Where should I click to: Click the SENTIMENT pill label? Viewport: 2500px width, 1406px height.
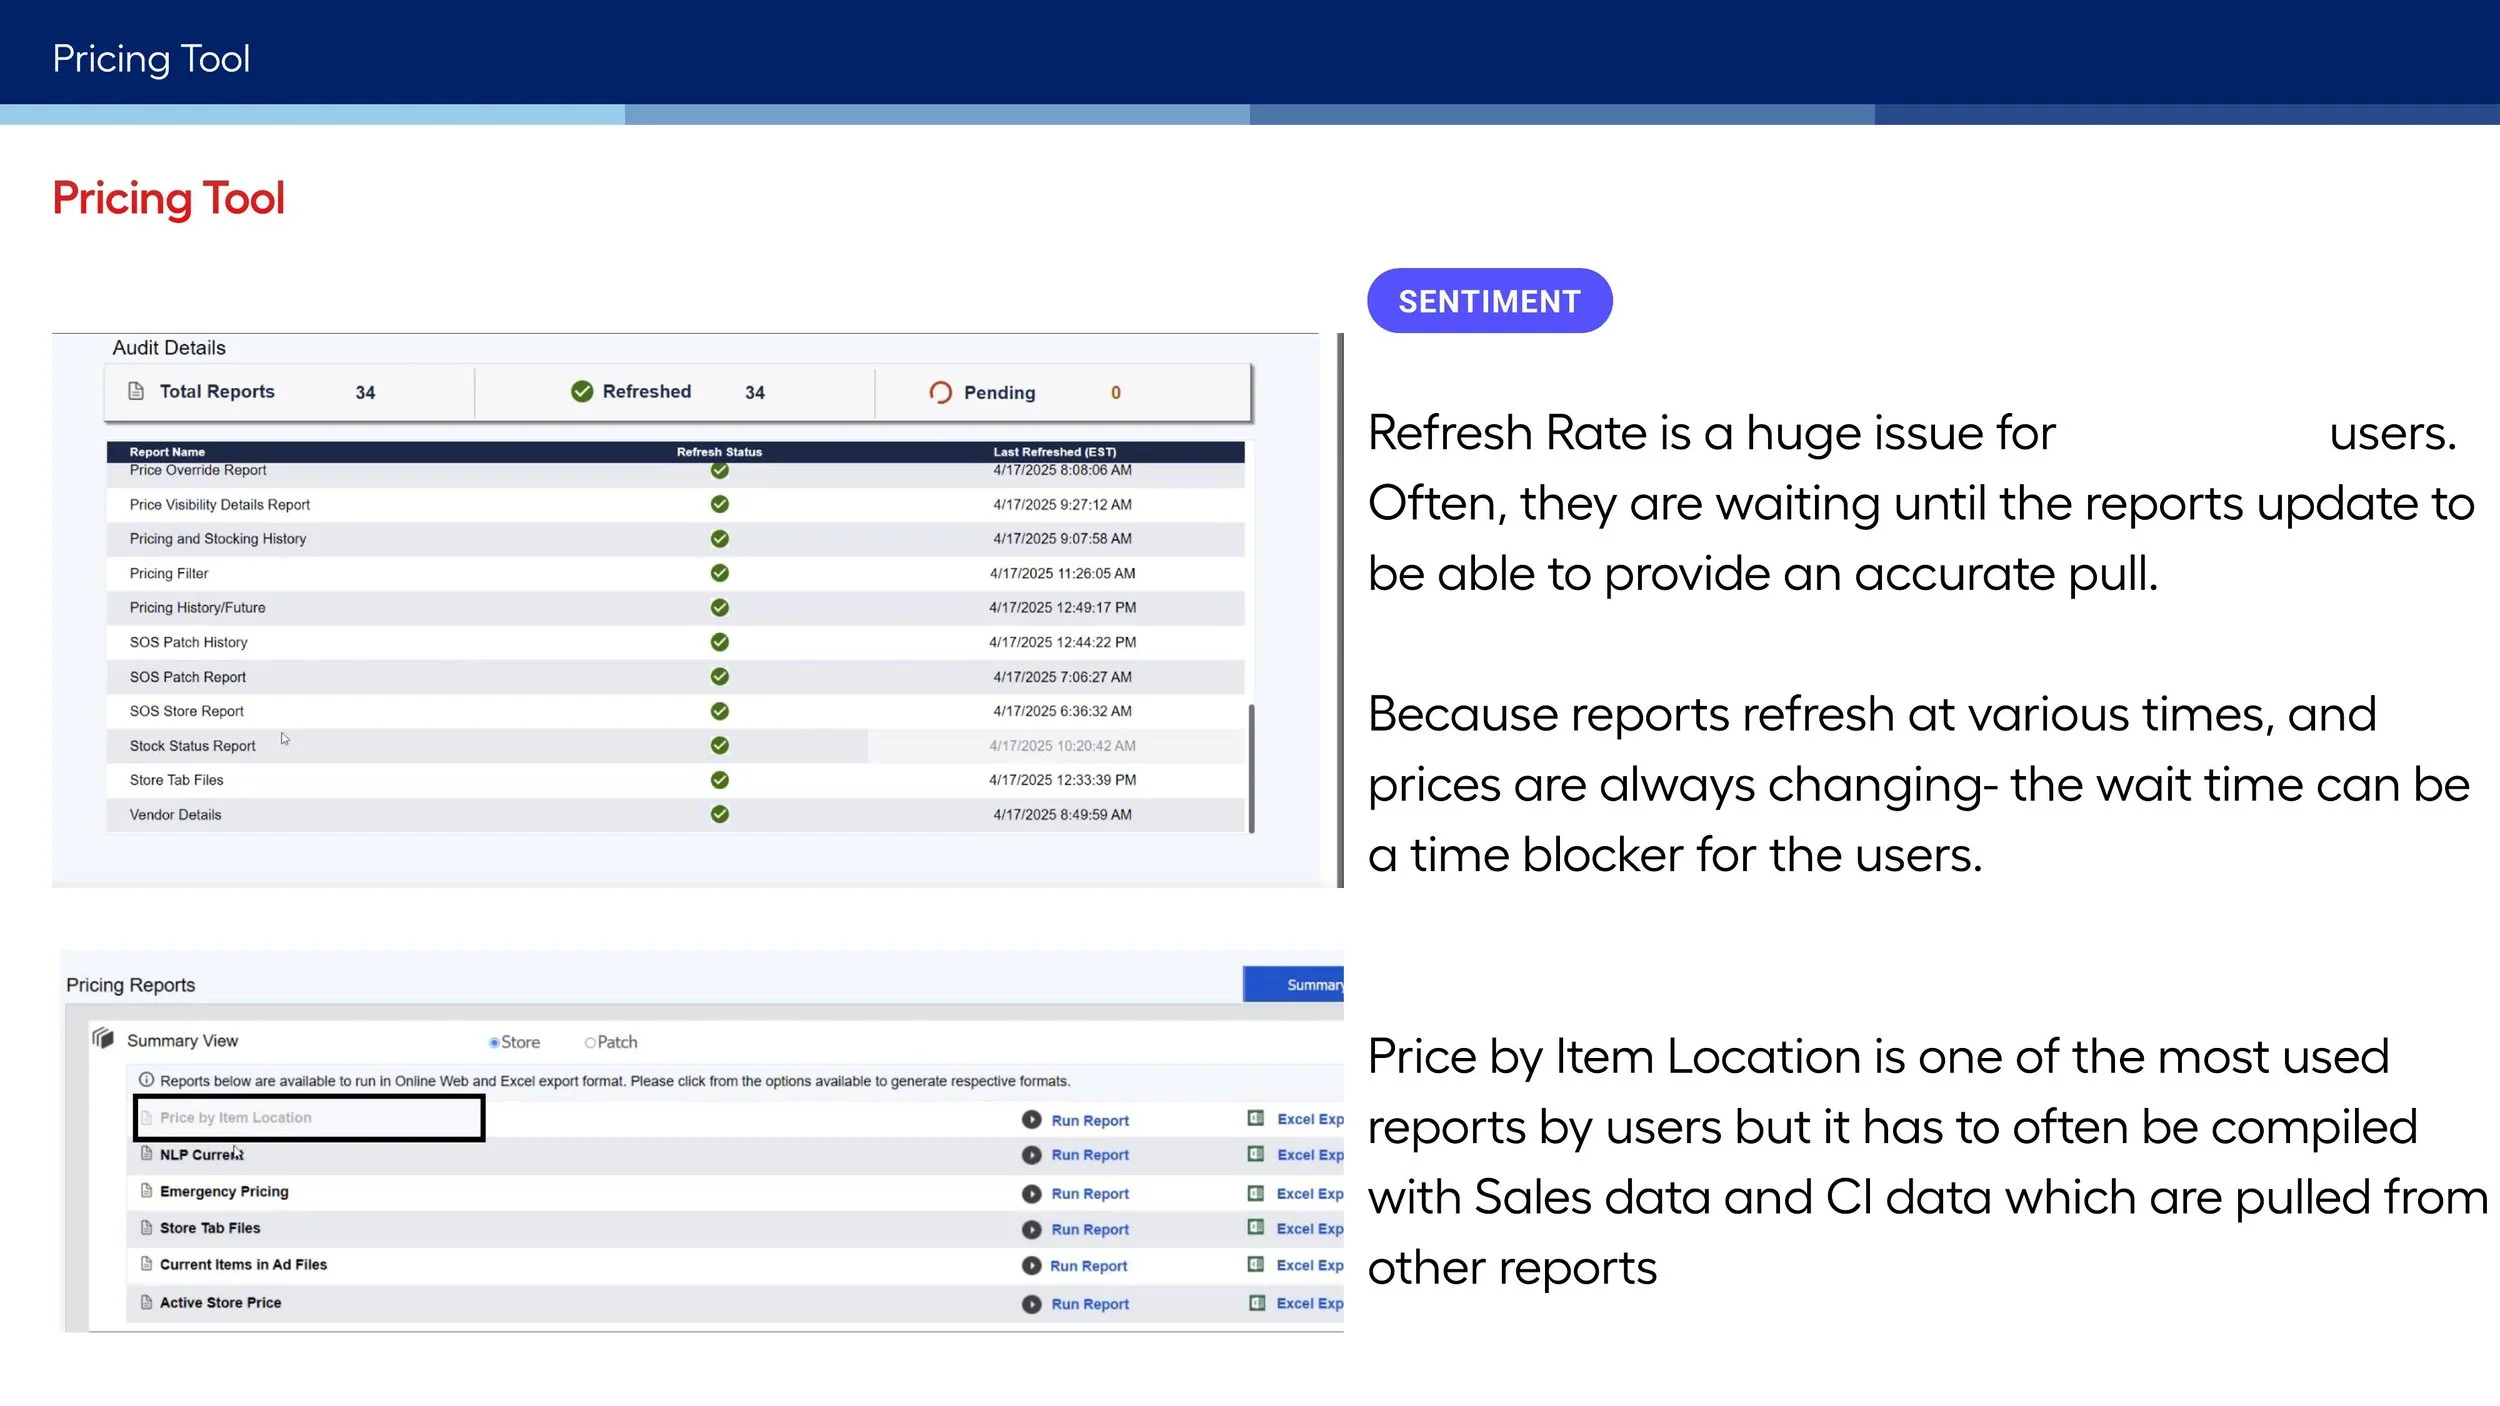coord(1489,301)
